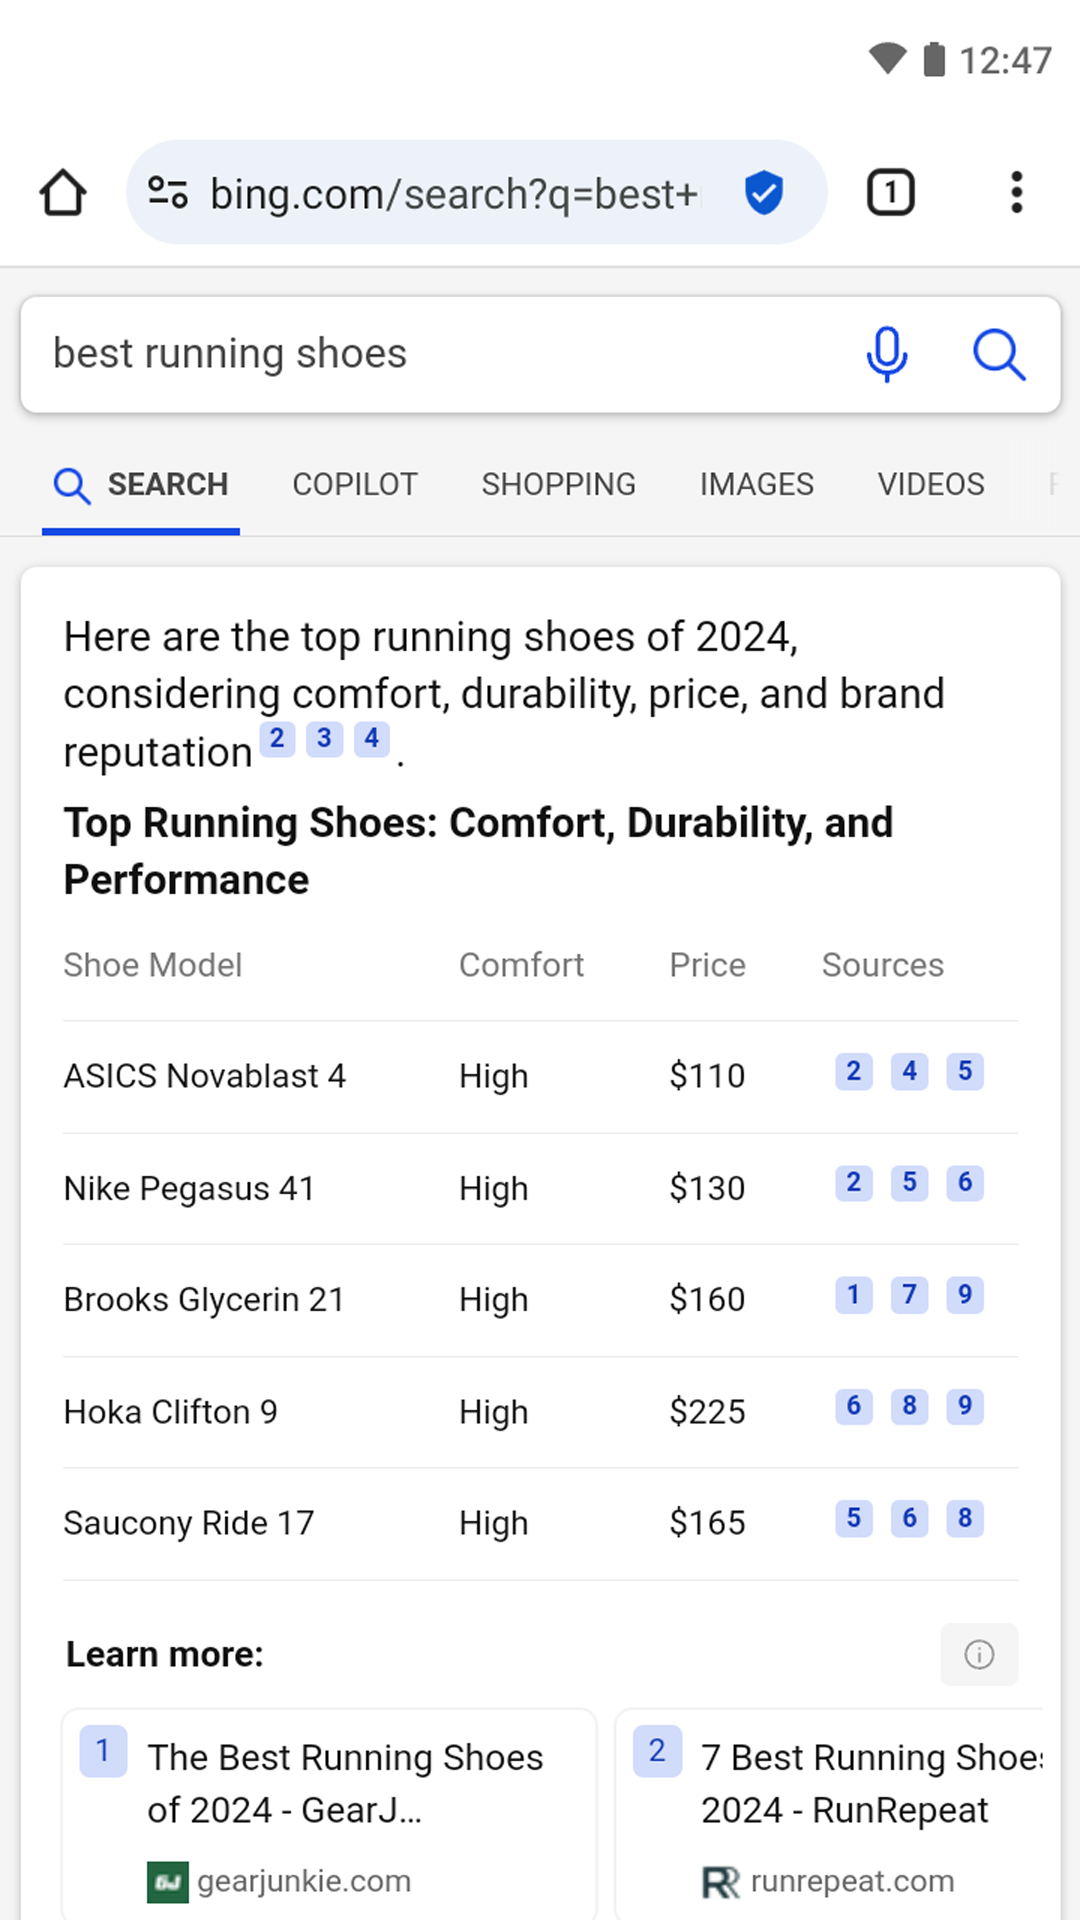This screenshot has width=1080, height=1920.
Task: Open site settings icon in address bar
Action: tap(168, 192)
